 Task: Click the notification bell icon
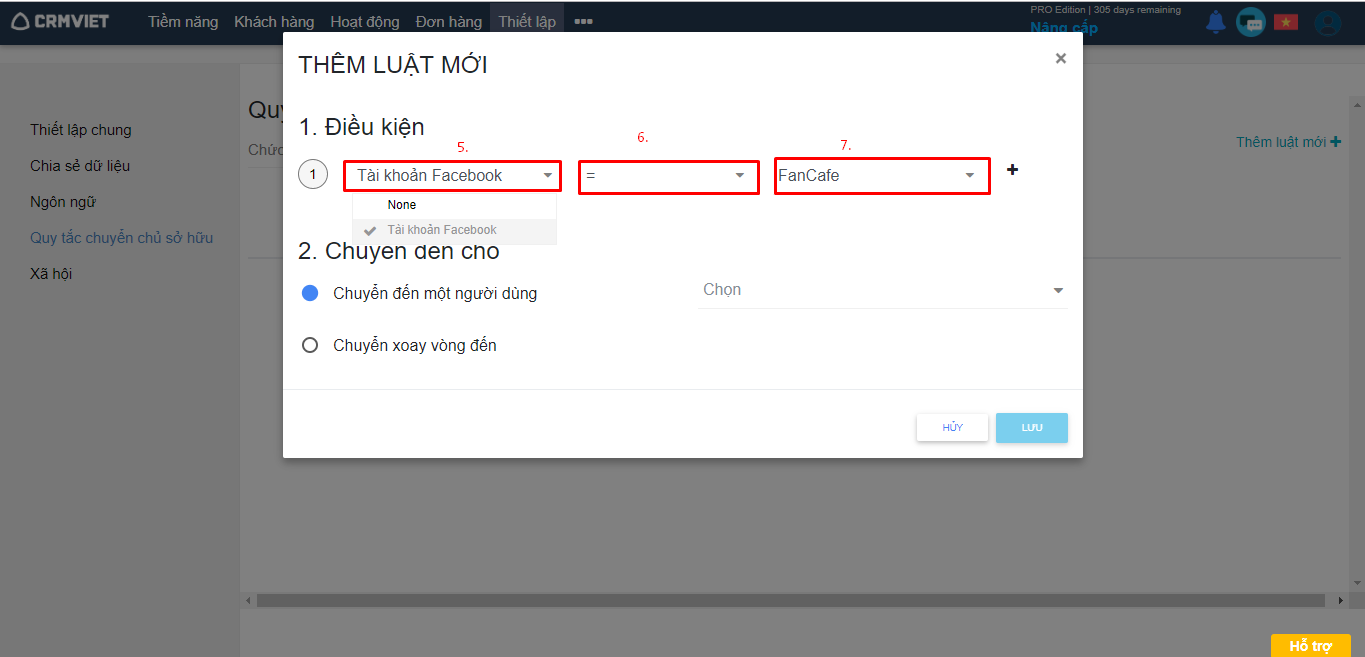(x=1215, y=22)
